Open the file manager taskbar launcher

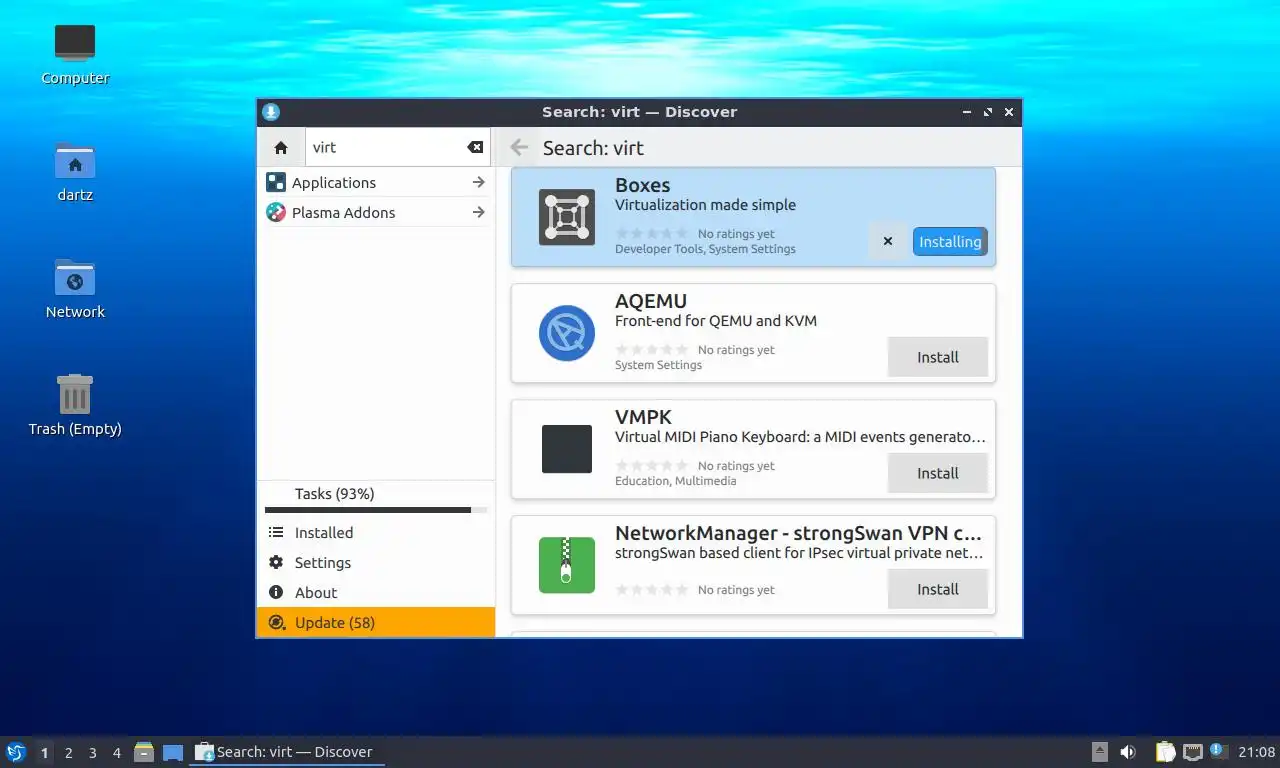(x=144, y=752)
